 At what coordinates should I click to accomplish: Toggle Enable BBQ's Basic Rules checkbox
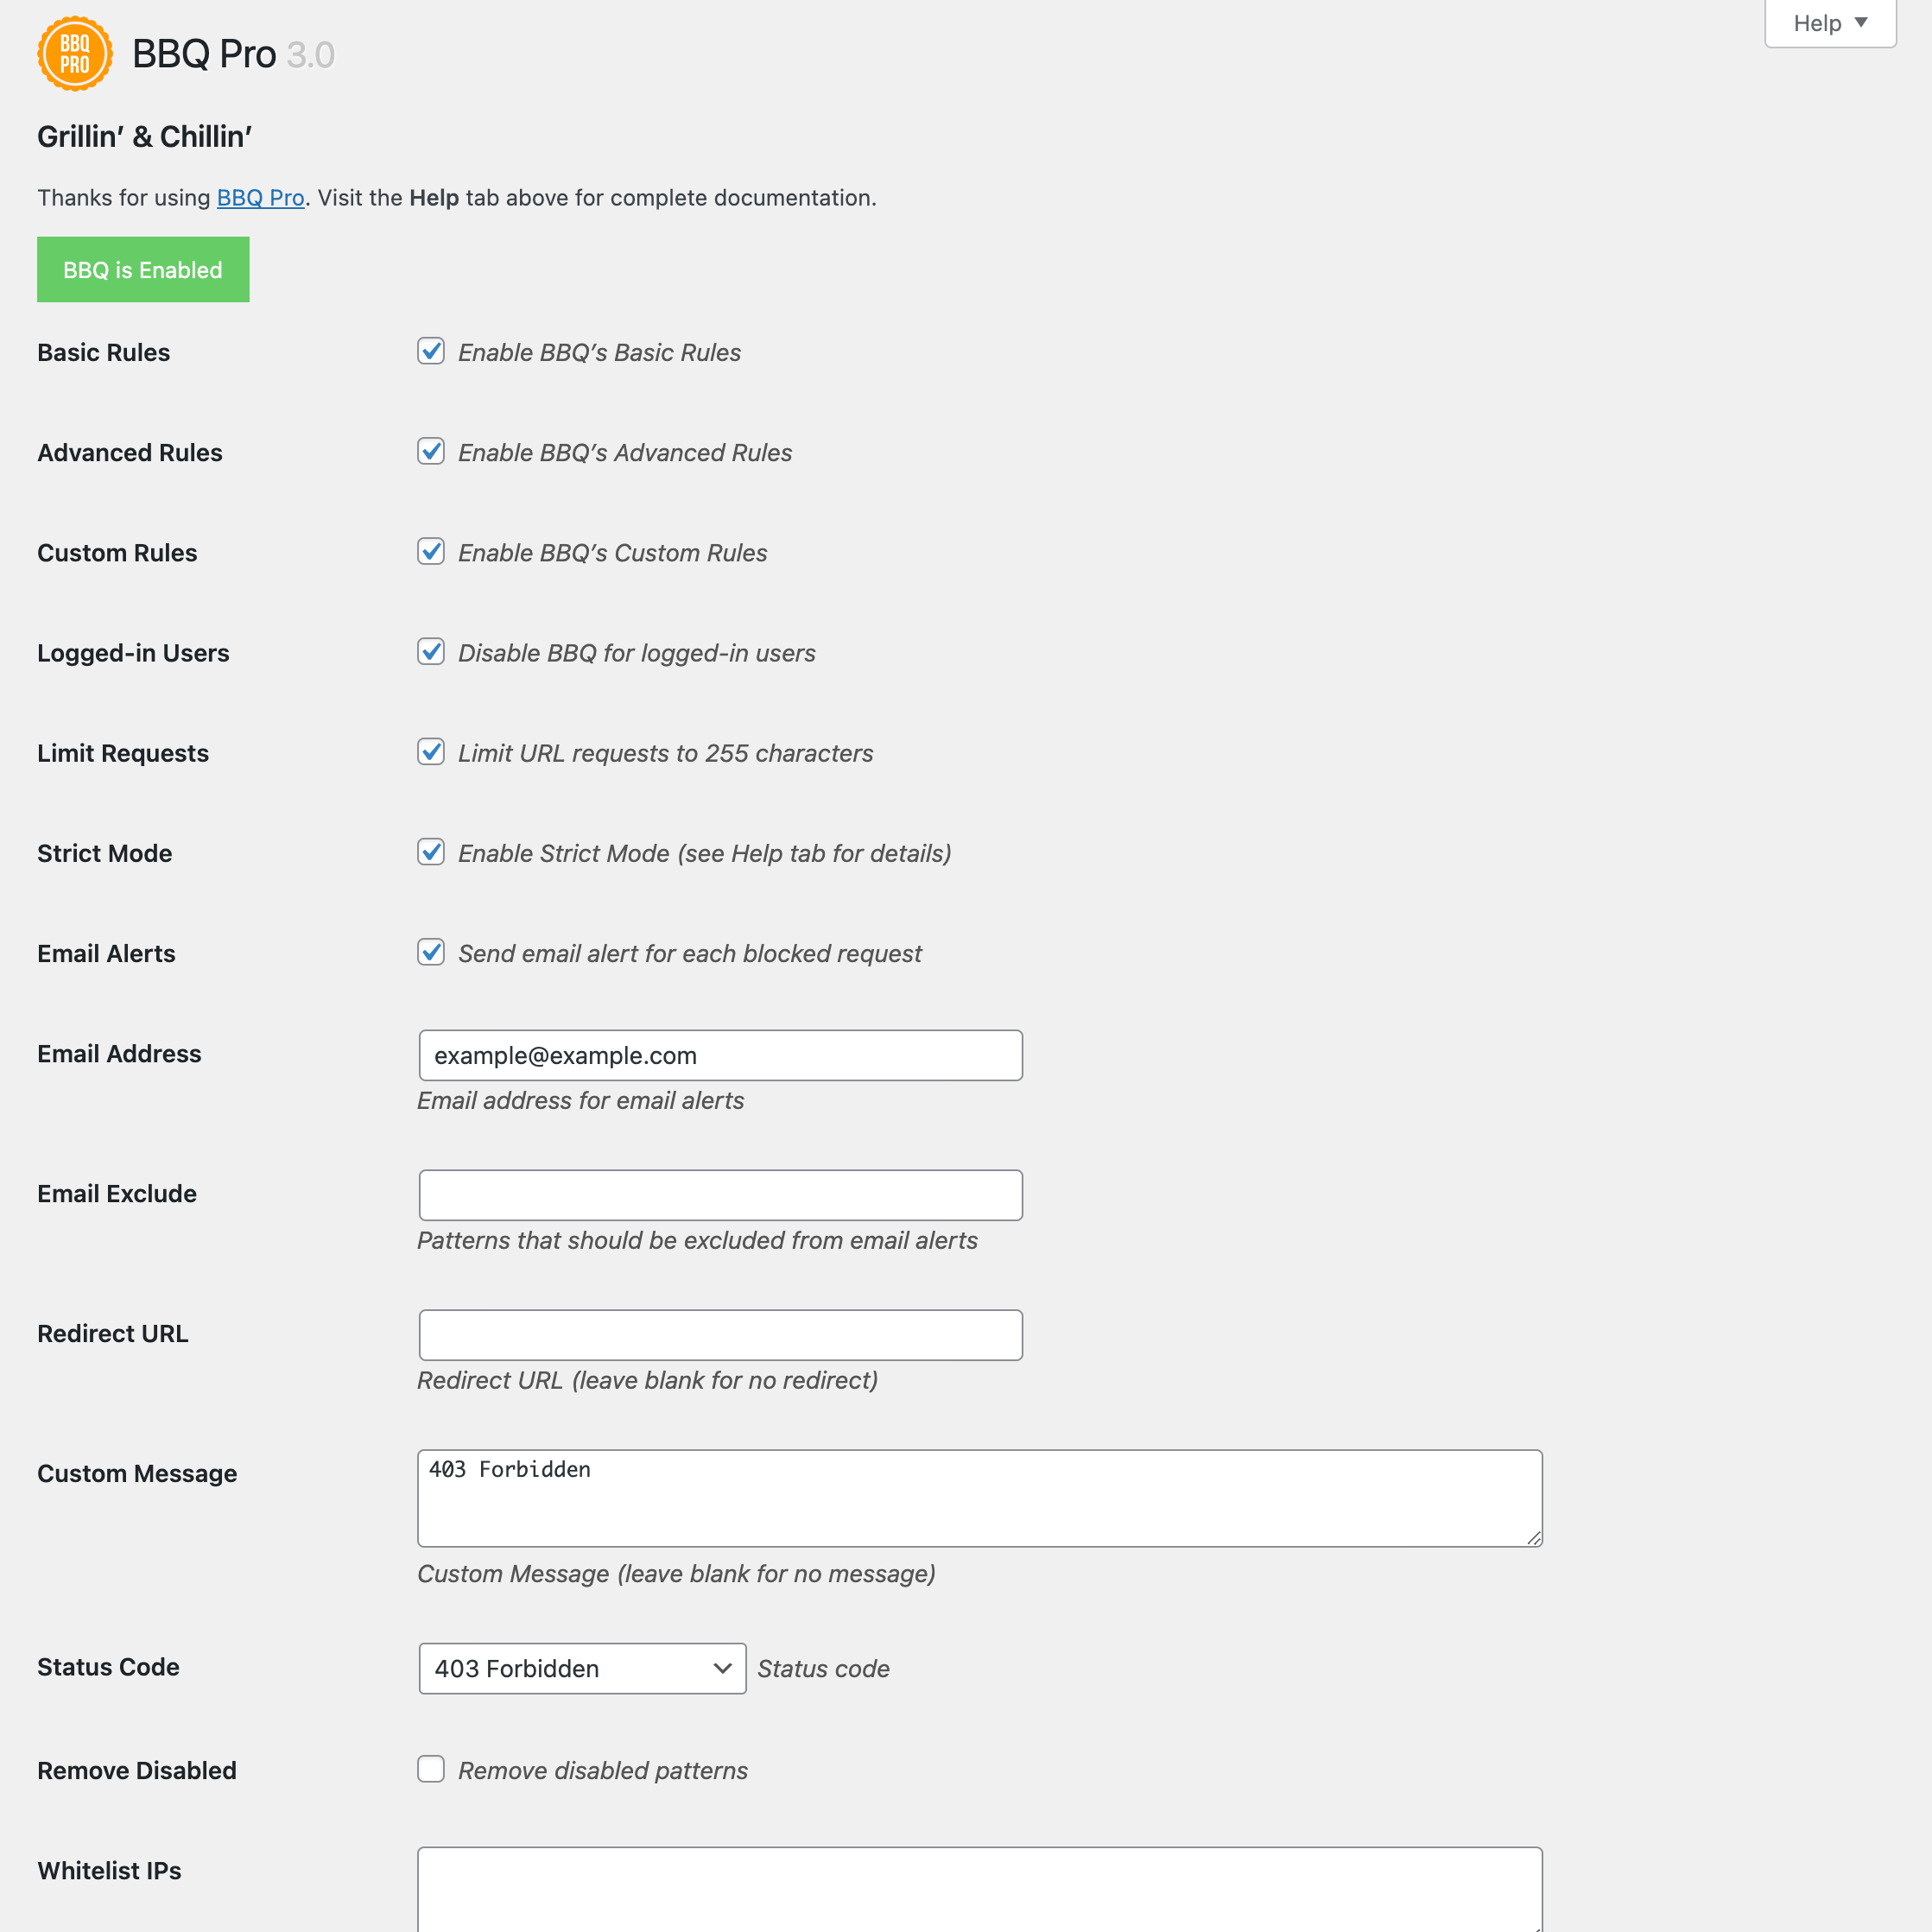tap(431, 351)
